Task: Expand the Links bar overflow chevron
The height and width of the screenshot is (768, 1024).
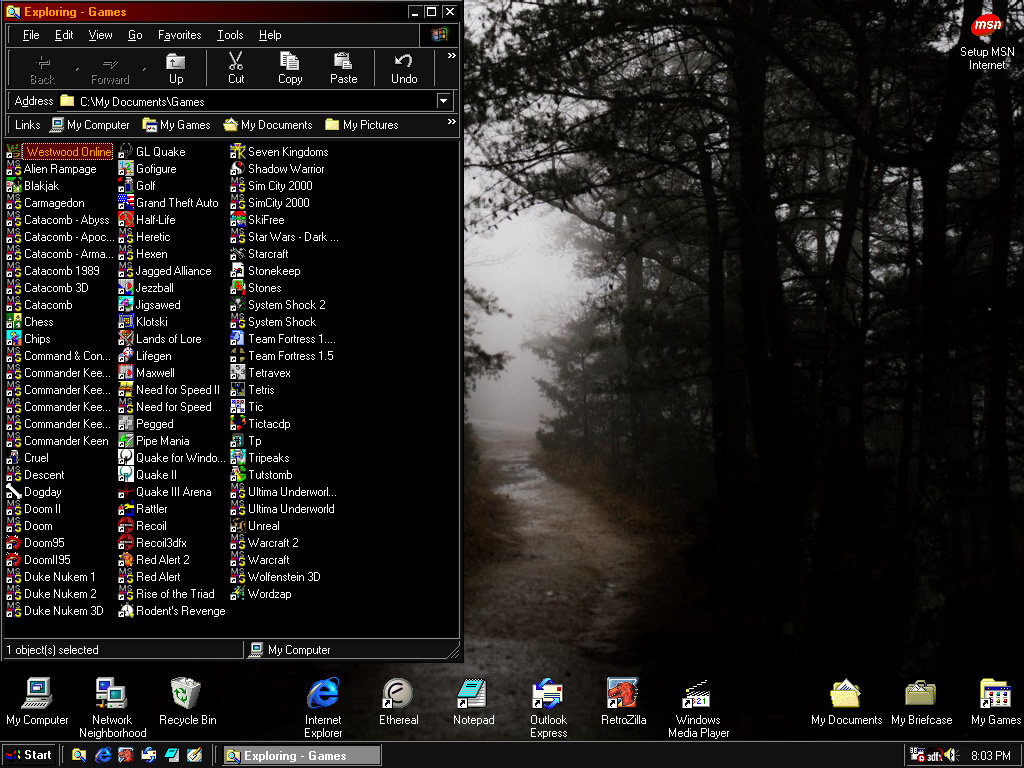Action: click(451, 122)
